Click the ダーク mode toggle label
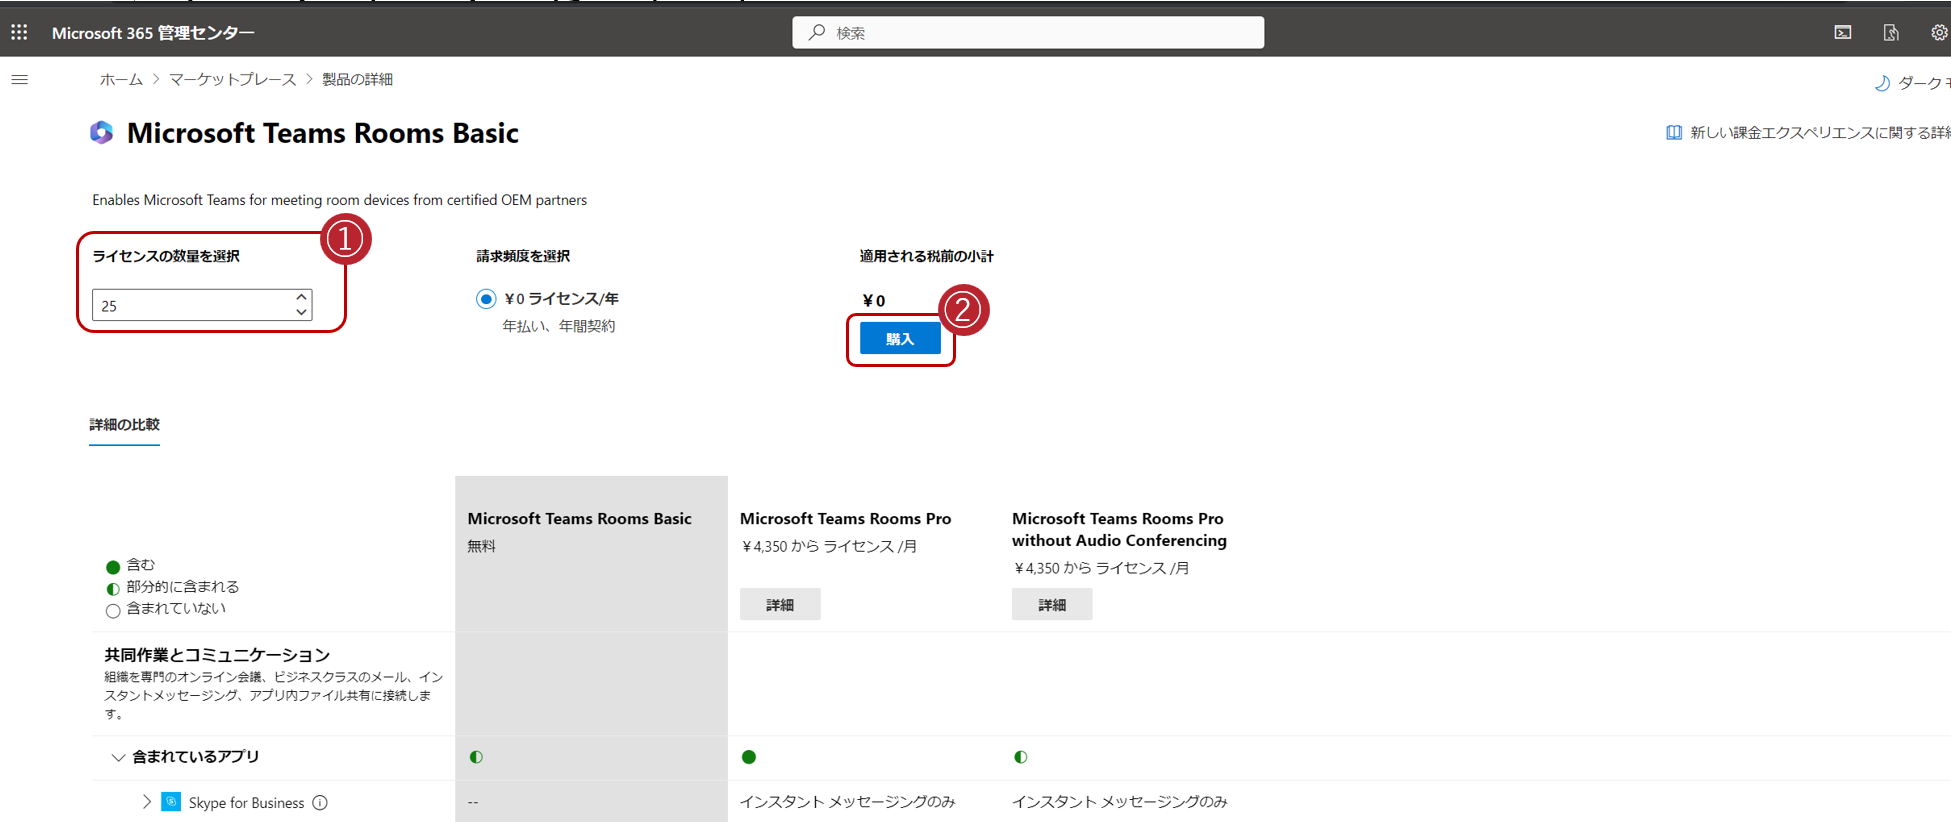1951x822 pixels. point(1923,83)
